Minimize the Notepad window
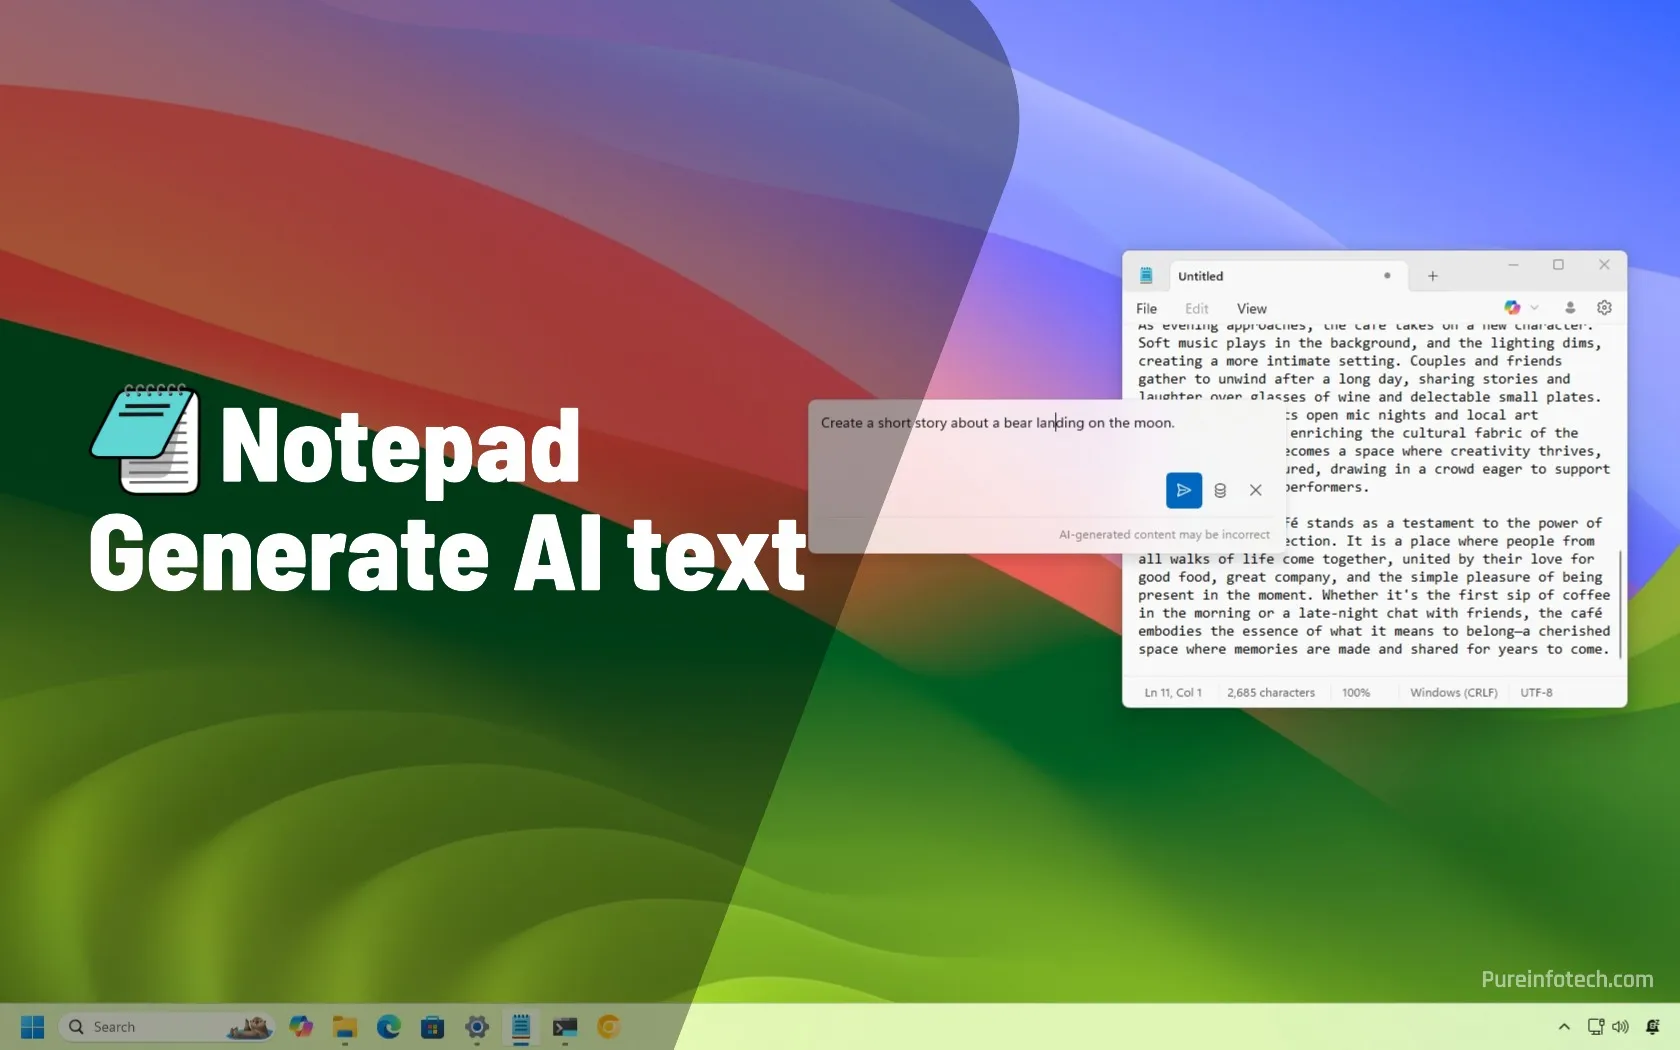This screenshot has width=1680, height=1050. [x=1513, y=265]
